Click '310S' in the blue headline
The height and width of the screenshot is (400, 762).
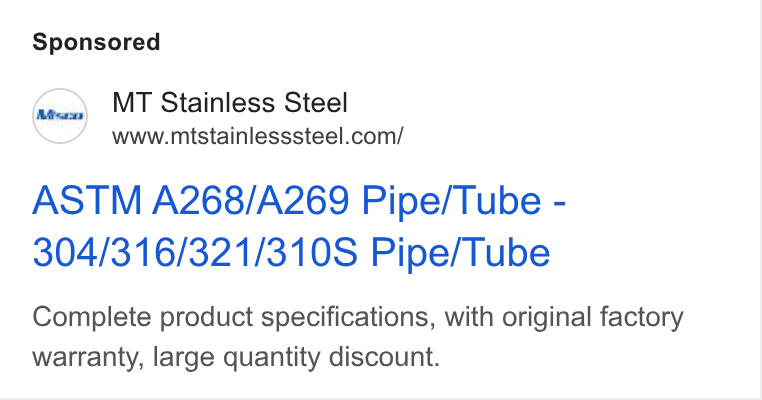(x=312, y=253)
